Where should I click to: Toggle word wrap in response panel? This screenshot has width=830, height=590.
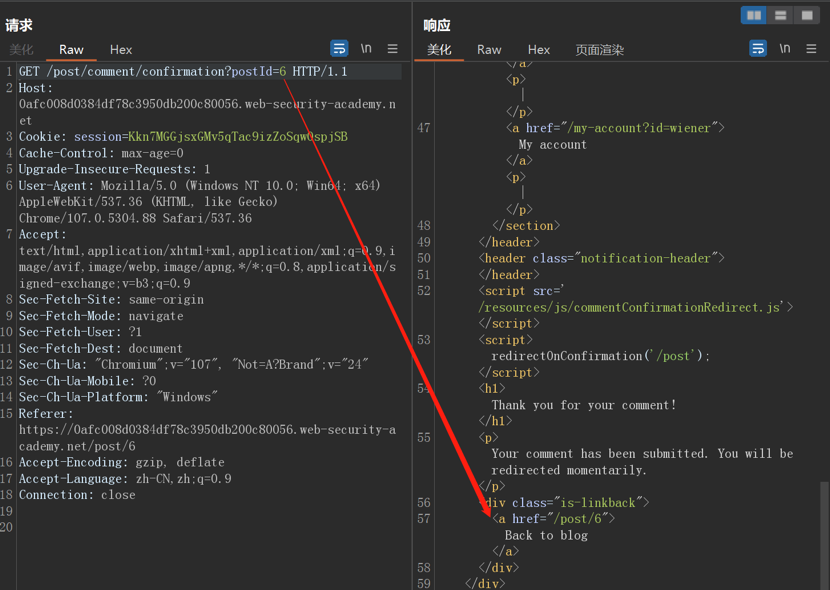(x=758, y=49)
